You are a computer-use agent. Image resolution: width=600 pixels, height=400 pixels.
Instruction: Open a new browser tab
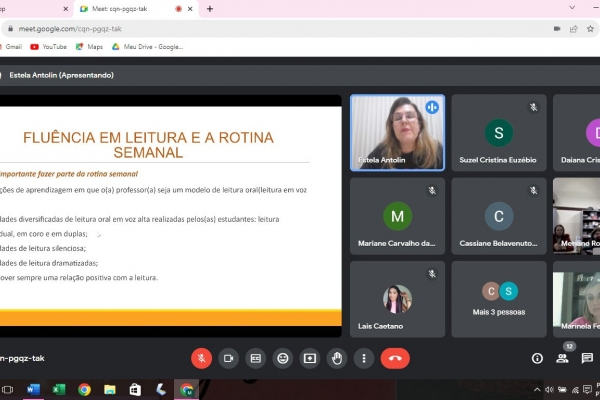(210, 9)
